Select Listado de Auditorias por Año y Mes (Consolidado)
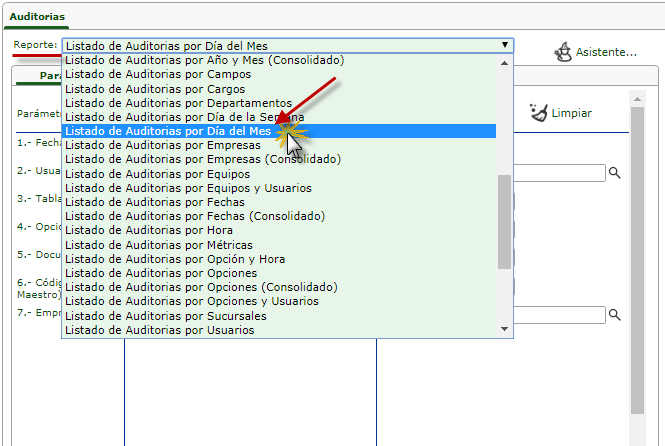Screen dimensions: 665x446 tap(279, 60)
